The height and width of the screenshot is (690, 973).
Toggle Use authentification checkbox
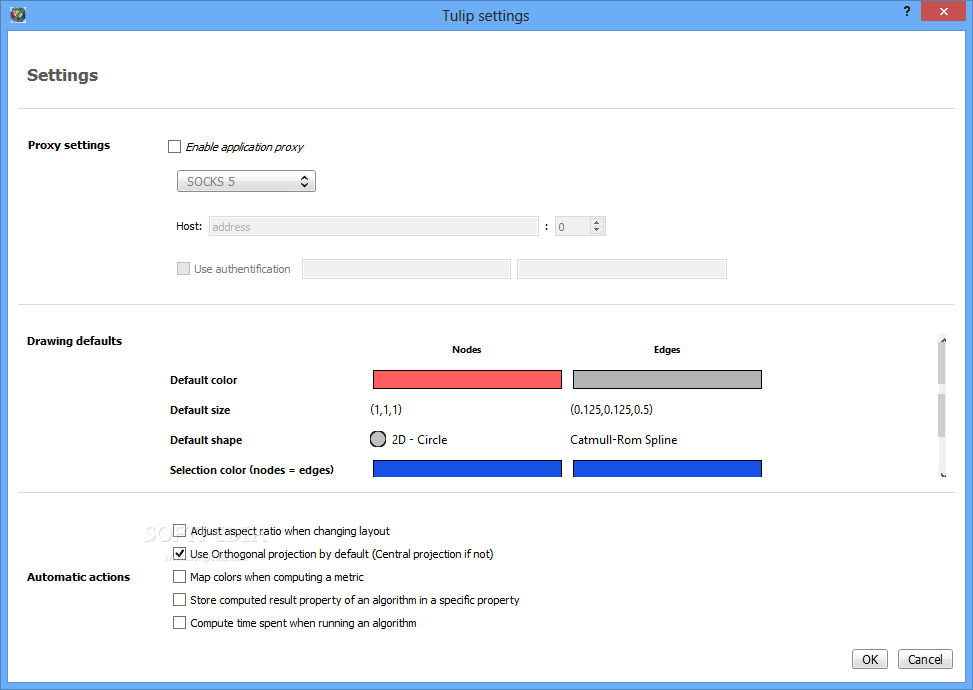183,269
